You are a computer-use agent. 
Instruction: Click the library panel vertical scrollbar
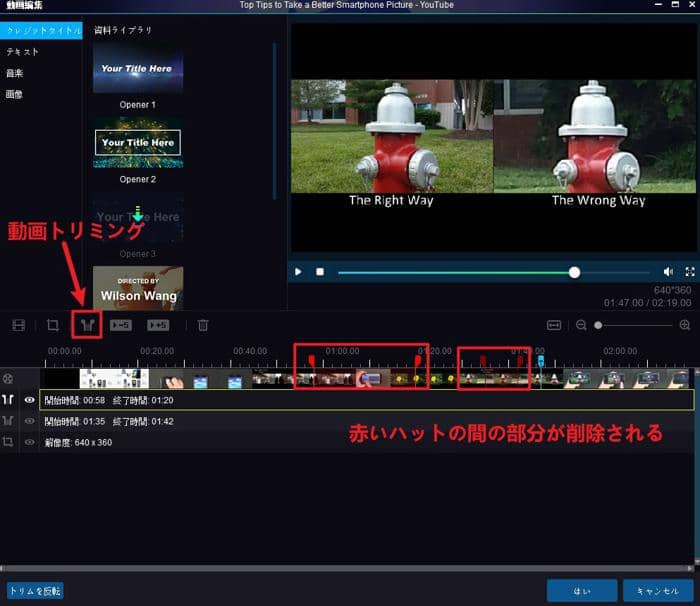275,121
